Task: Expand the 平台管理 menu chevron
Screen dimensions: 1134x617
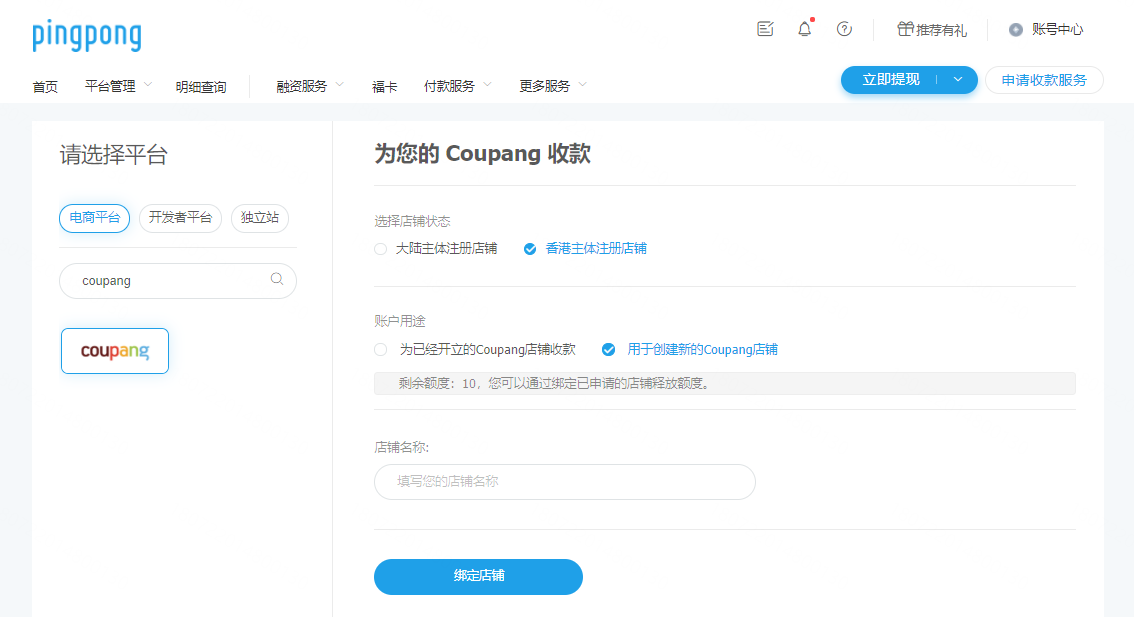Action: (148, 85)
